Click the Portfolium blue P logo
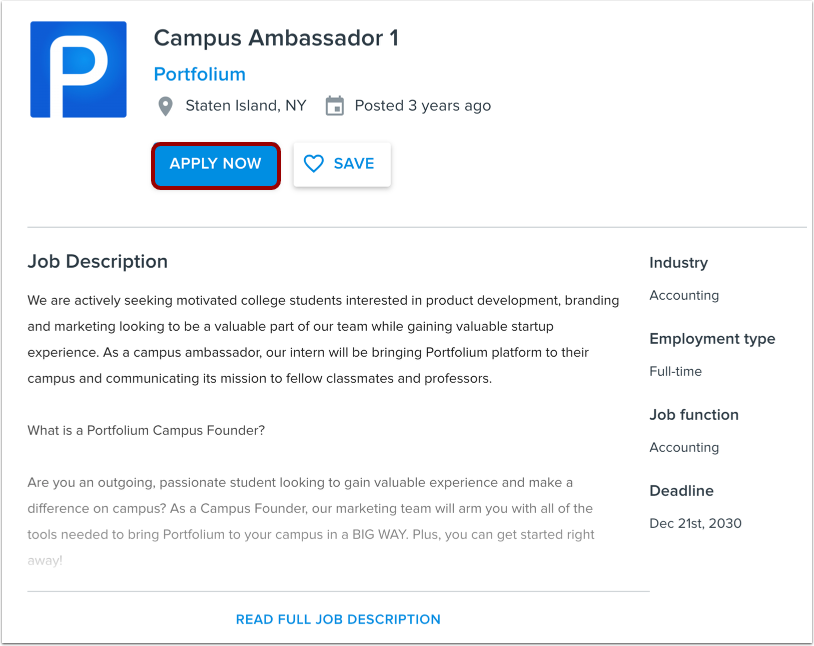This screenshot has width=814, height=646. point(78,69)
